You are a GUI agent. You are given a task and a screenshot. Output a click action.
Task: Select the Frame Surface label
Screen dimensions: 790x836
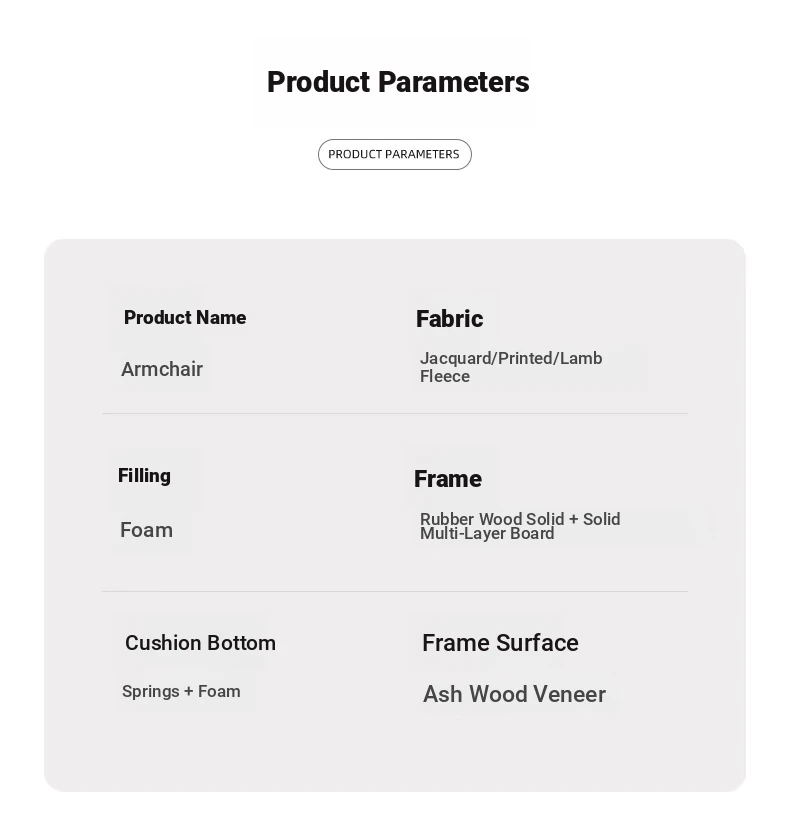[500, 643]
